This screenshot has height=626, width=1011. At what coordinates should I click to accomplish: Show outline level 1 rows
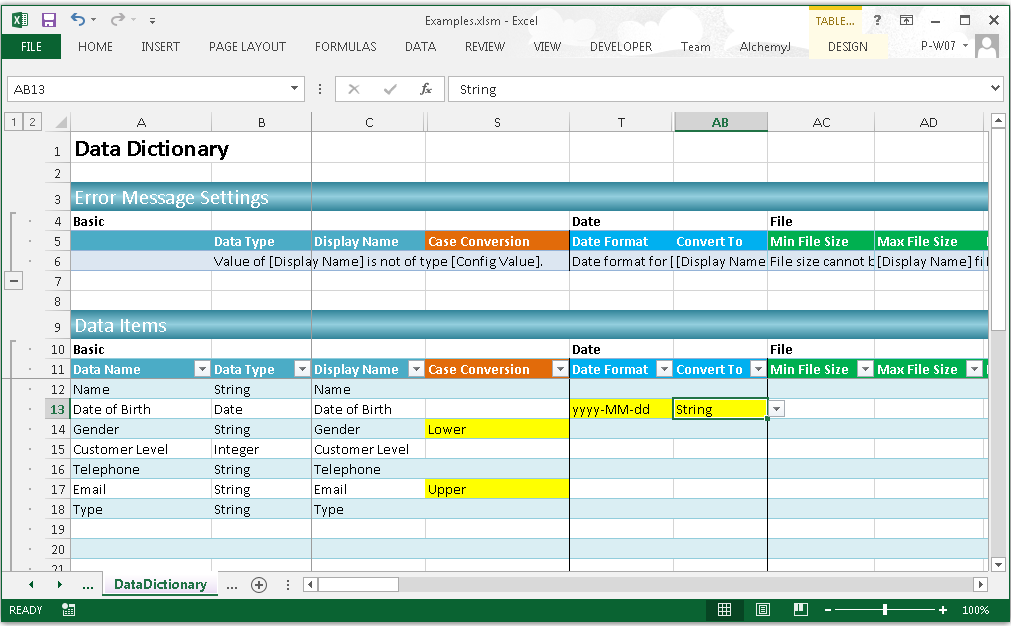click(x=14, y=122)
